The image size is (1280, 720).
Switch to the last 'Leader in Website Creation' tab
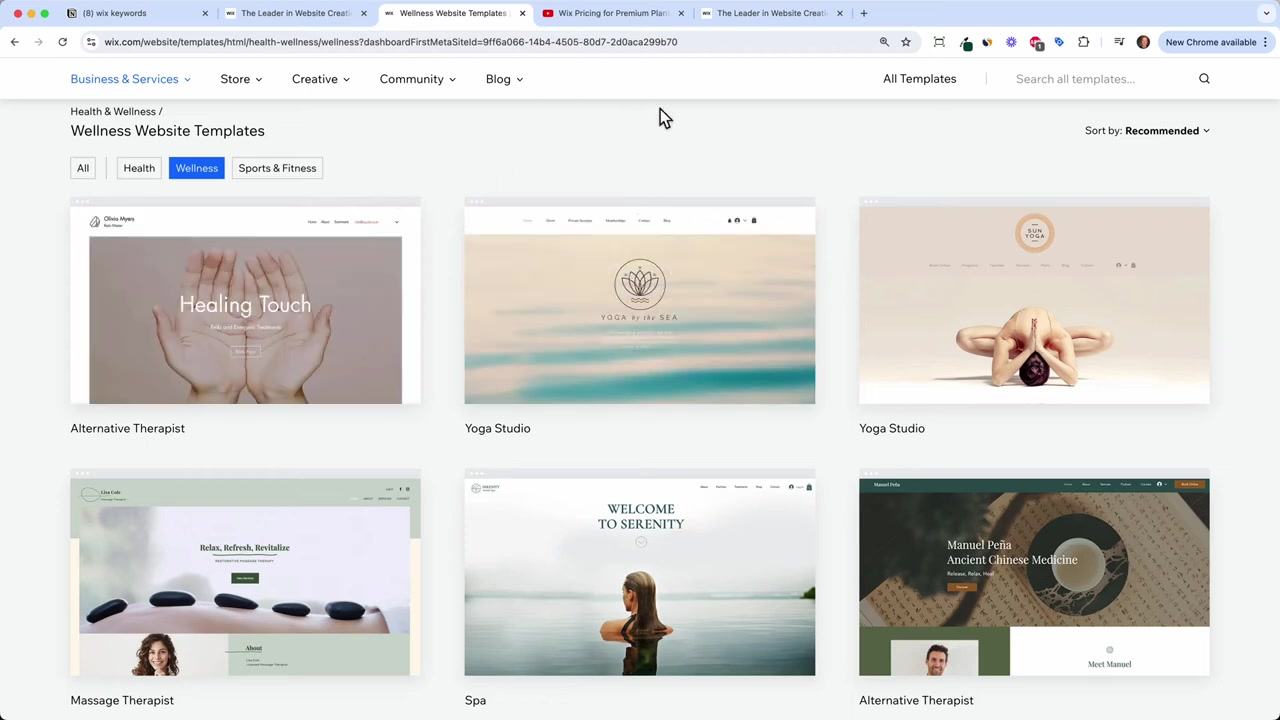[772, 13]
